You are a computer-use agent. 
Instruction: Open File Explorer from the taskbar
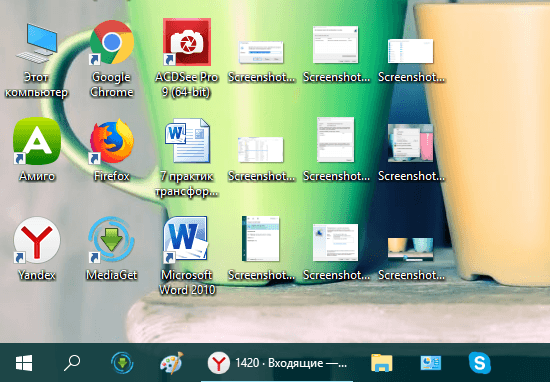(x=382, y=363)
